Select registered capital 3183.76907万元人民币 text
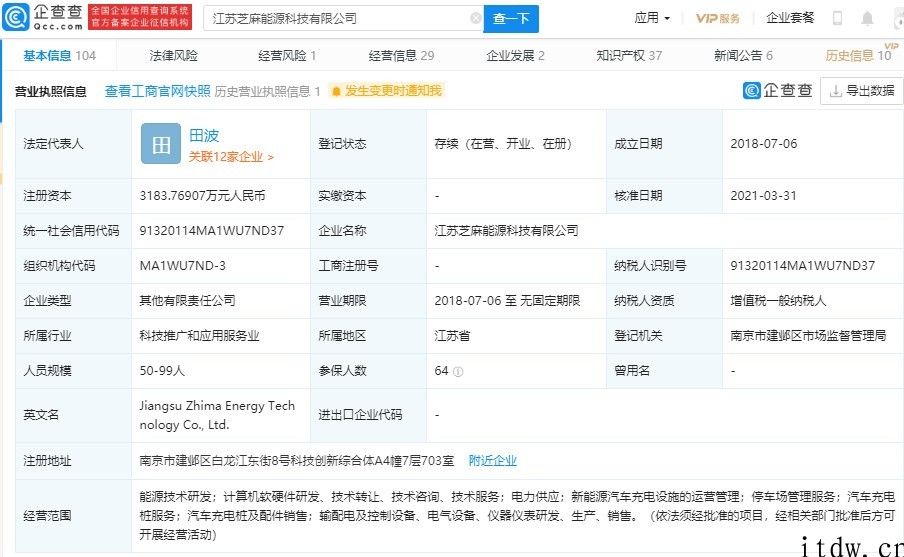 point(202,196)
